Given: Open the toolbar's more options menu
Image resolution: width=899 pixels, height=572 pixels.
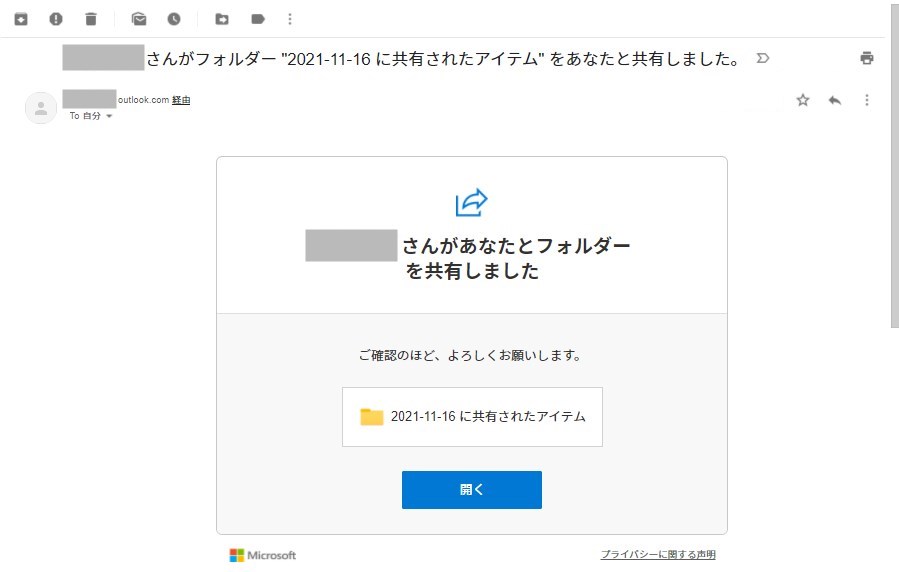Looking at the screenshot, I should 290,19.
